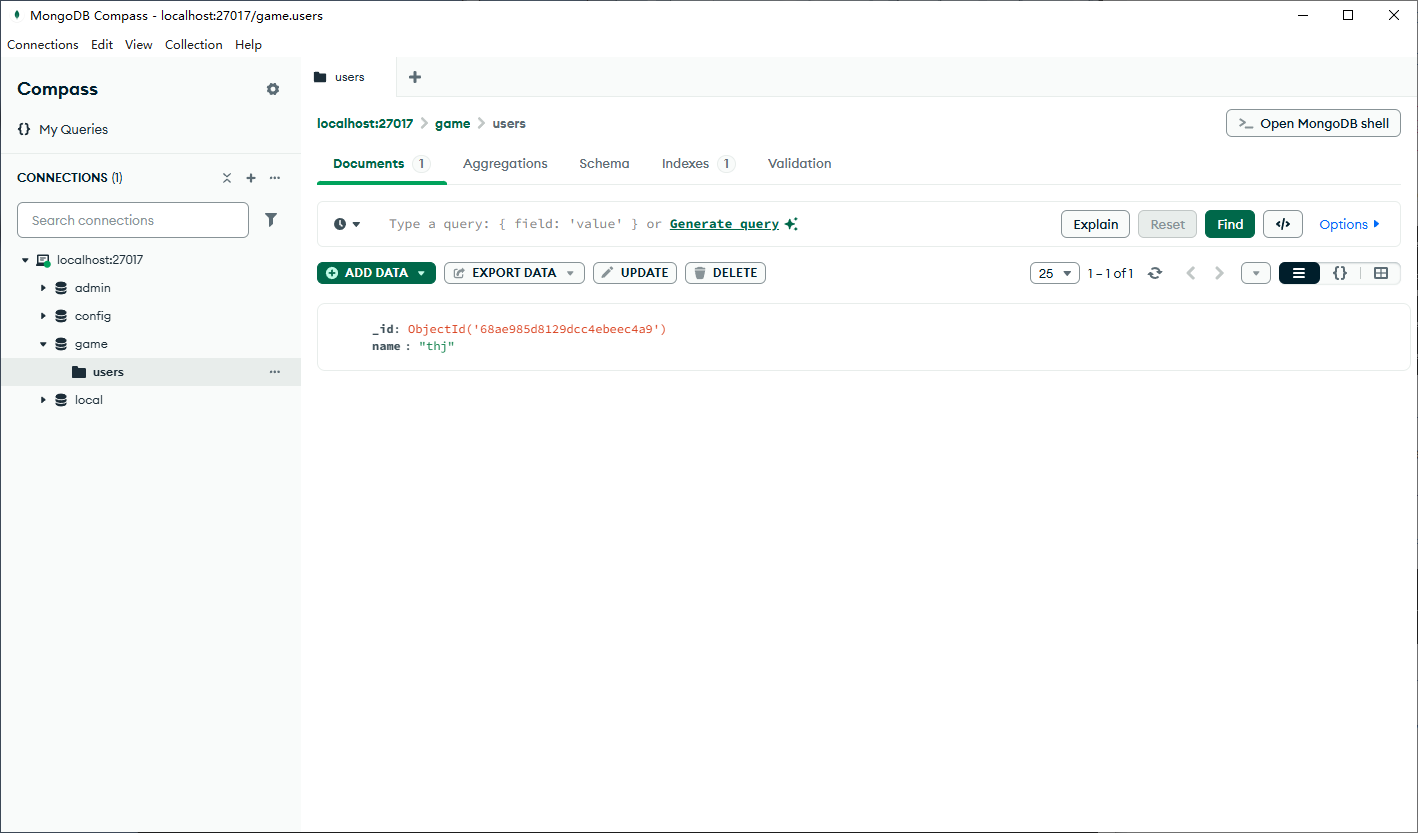Open the ADD DATA dropdown

(x=376, y=273)
